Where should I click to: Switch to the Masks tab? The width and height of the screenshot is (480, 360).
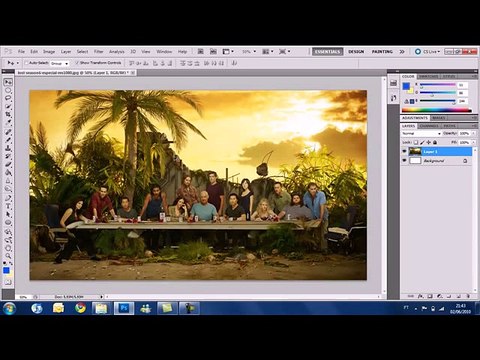(439, 118)
